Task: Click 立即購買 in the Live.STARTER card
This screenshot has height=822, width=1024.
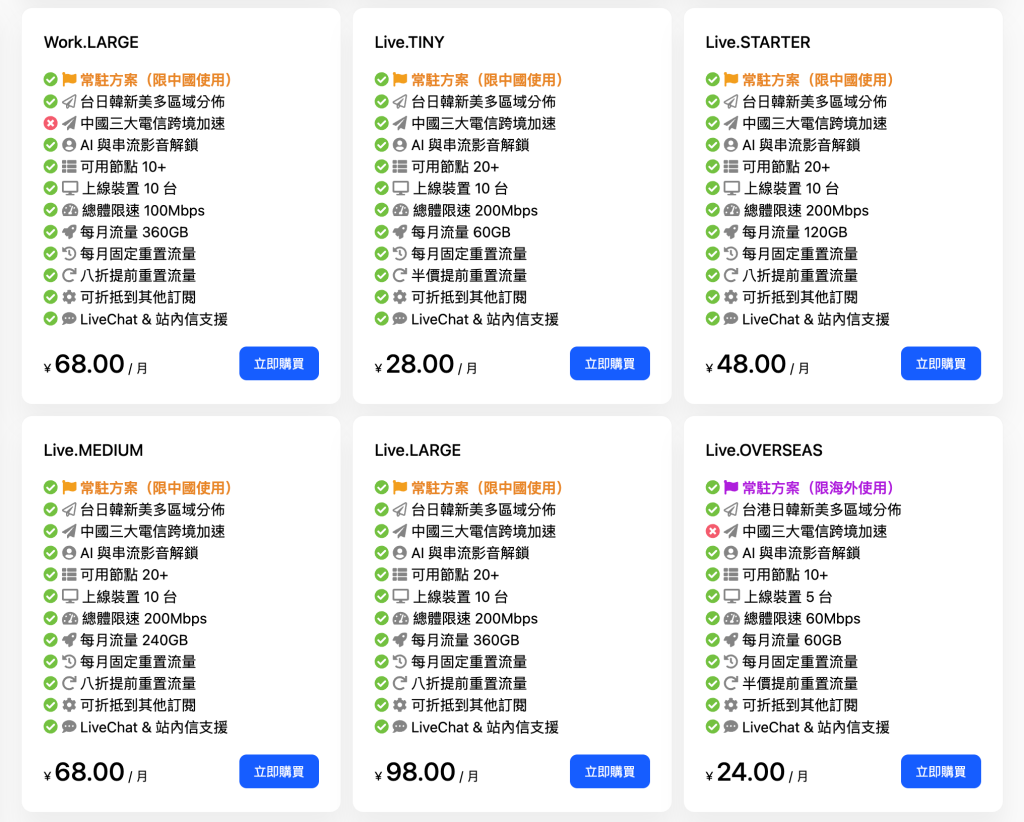Action: [940, 363]
